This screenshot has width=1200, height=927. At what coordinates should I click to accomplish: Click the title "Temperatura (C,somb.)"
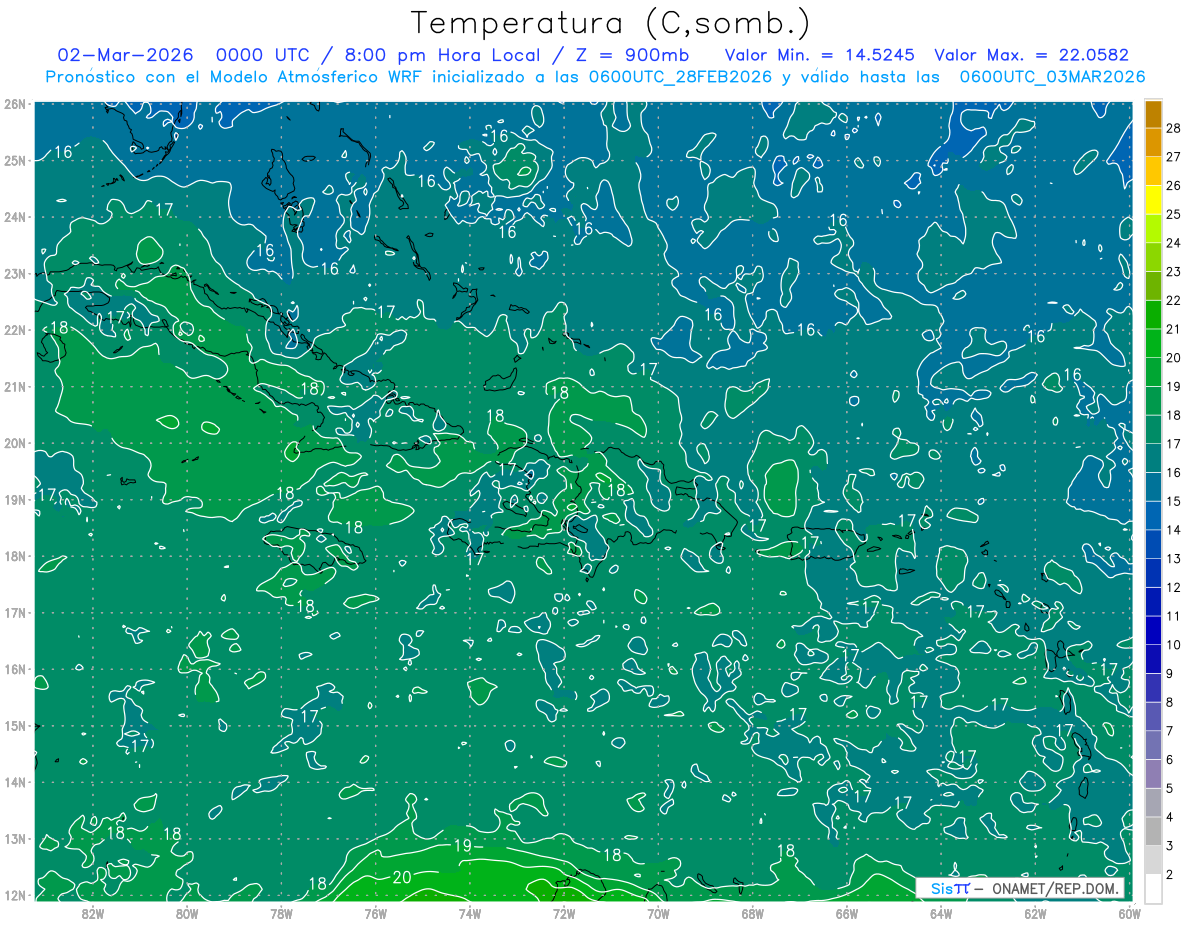click(611, 22)
